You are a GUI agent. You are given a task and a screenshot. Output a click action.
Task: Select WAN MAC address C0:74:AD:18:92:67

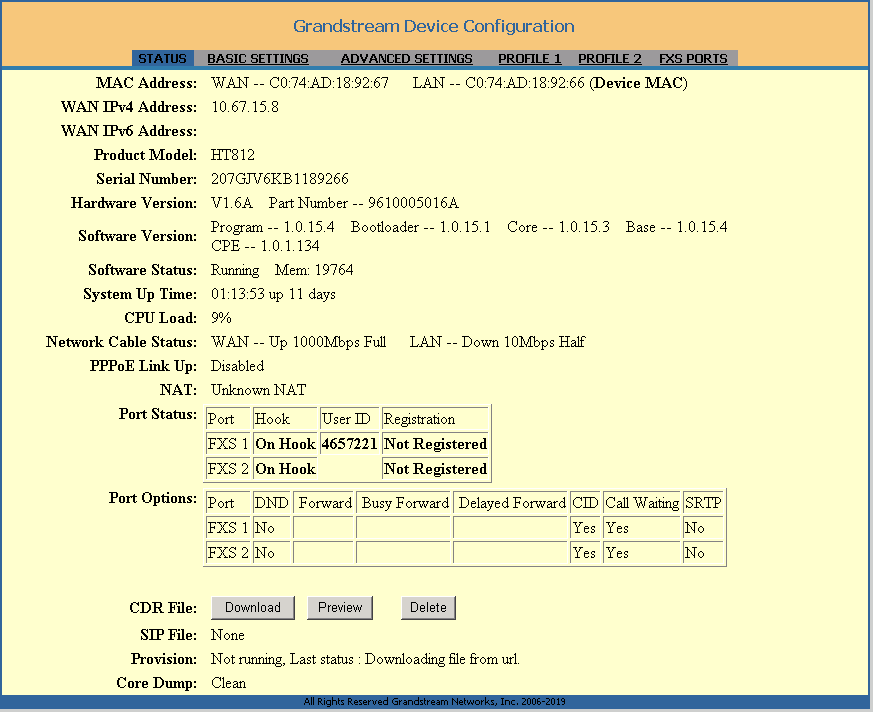coord(329,83)
